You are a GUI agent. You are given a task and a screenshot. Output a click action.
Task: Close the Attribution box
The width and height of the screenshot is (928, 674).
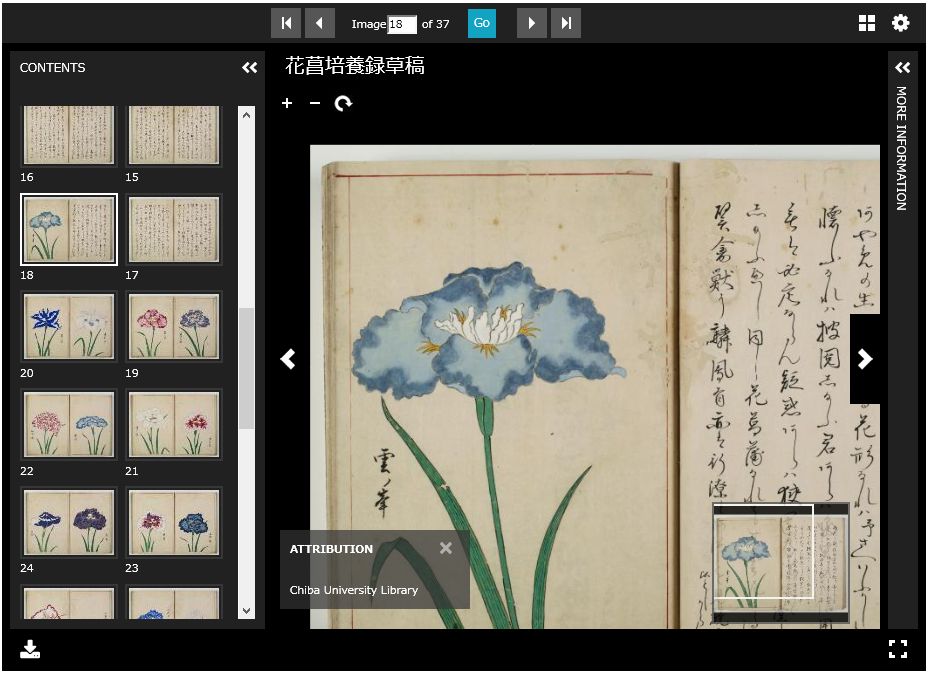click(446, 549)
